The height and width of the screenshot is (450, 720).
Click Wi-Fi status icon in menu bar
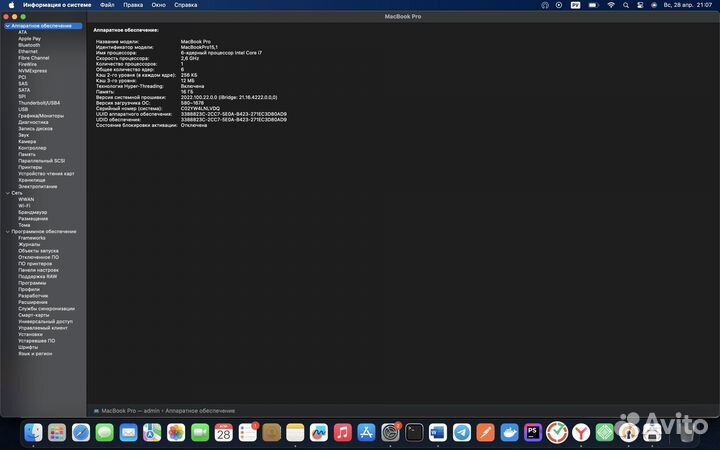coord(611,5)
